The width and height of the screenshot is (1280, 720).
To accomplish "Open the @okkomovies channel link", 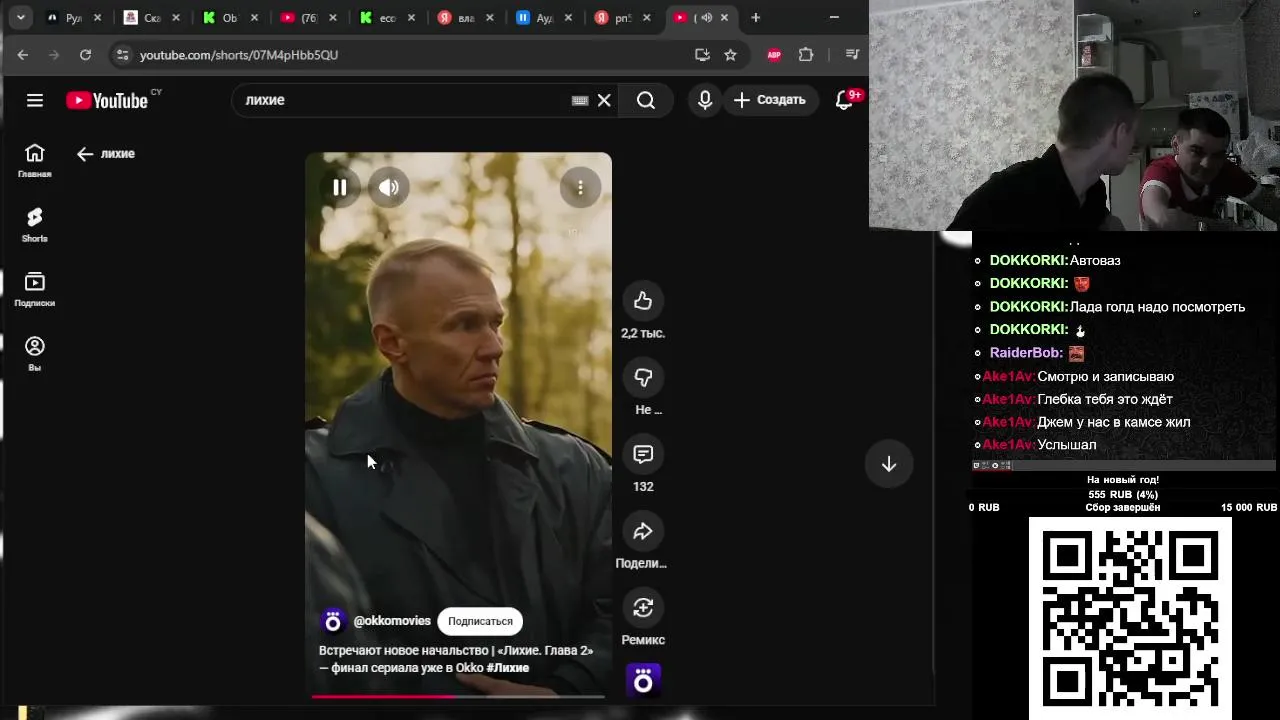I will tap(392, 621).
